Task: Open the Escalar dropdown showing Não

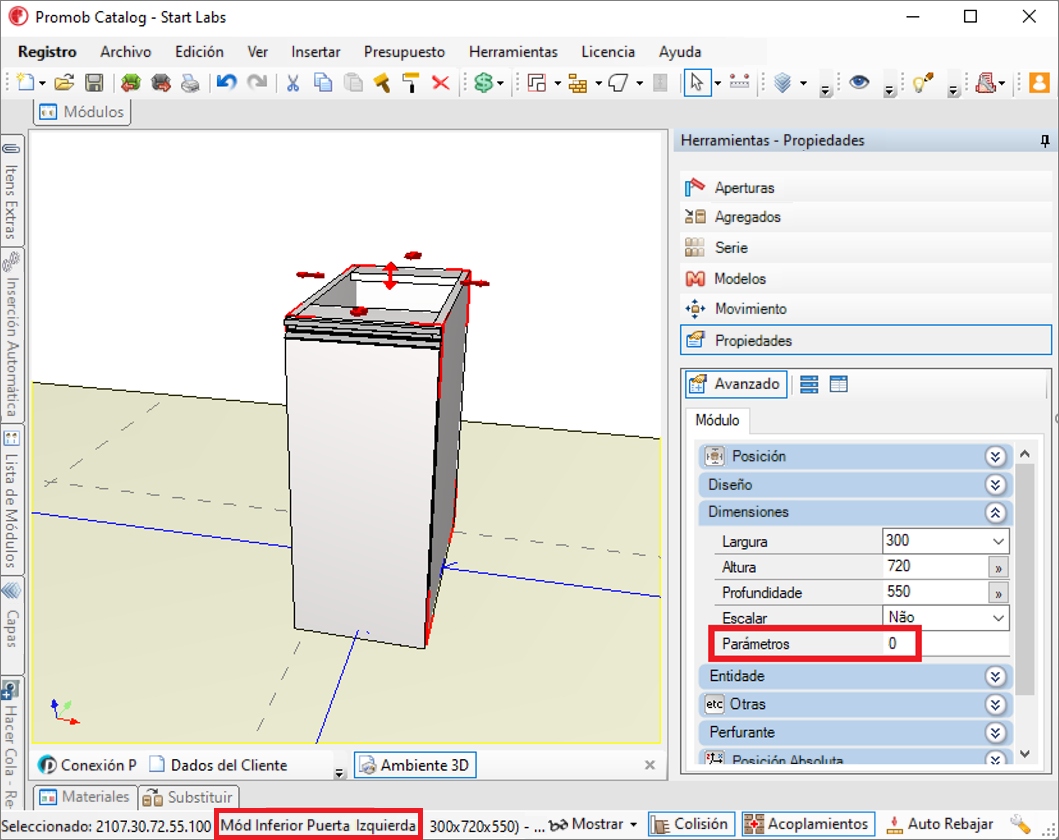Action: click(946, 618)
